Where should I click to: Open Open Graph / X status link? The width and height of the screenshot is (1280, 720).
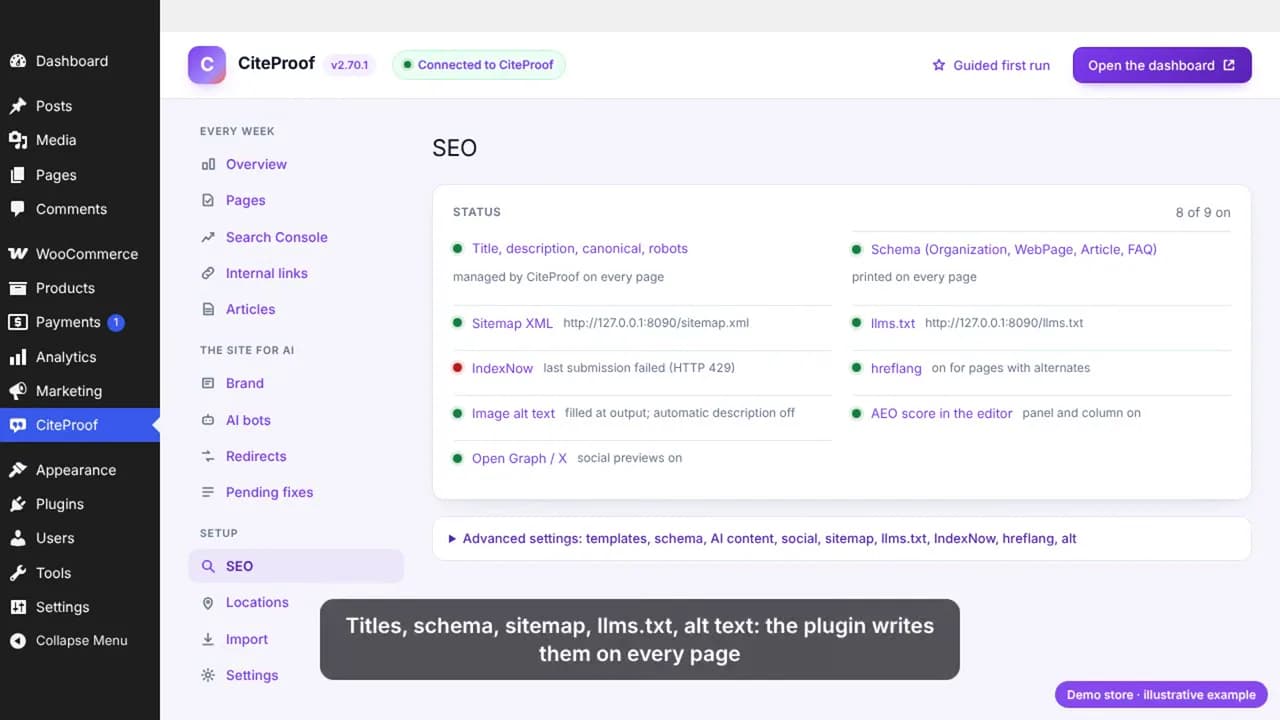[519, 458]
